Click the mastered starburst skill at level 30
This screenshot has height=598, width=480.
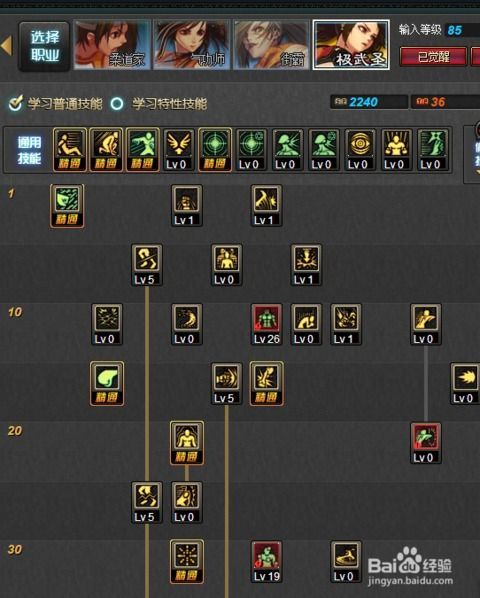187,562
